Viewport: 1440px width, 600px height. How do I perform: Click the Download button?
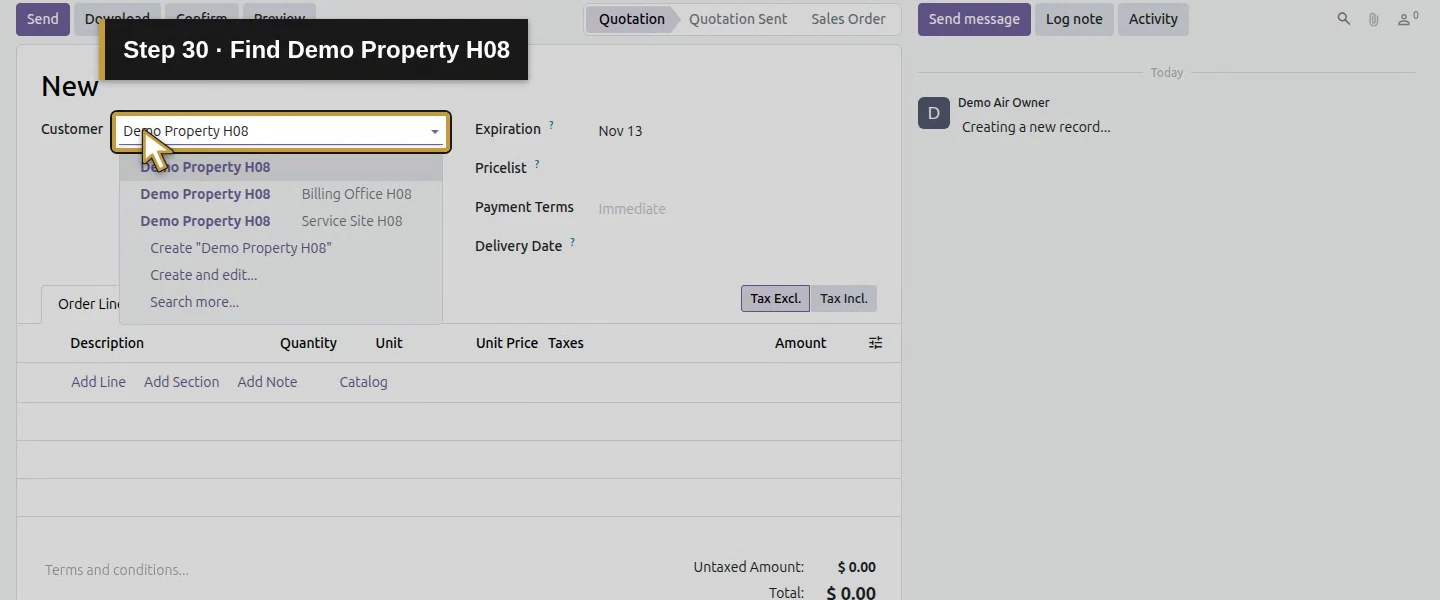coord(117,19)
